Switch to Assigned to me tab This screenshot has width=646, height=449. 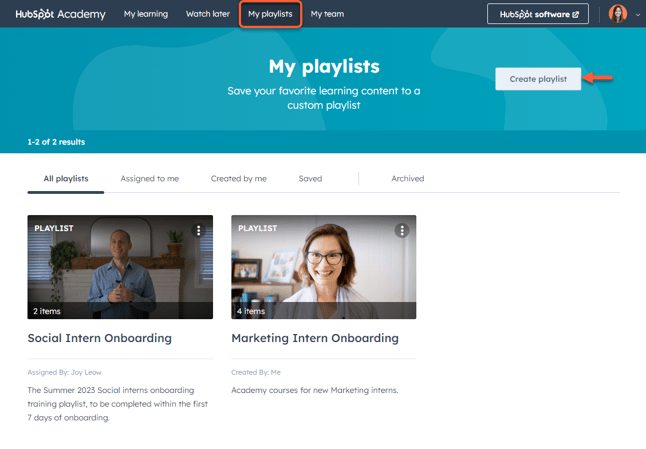[x=149, y=178]
